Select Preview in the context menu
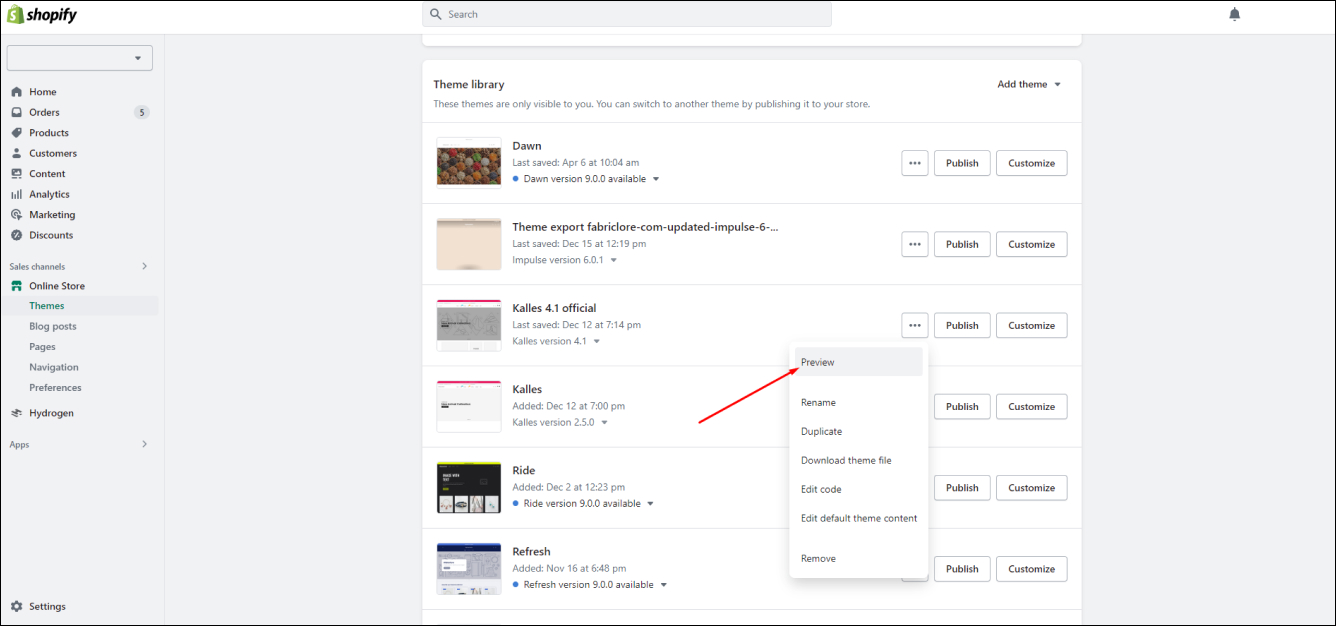This screenshot has width=1336, height=626. click(x=859, y=362)
